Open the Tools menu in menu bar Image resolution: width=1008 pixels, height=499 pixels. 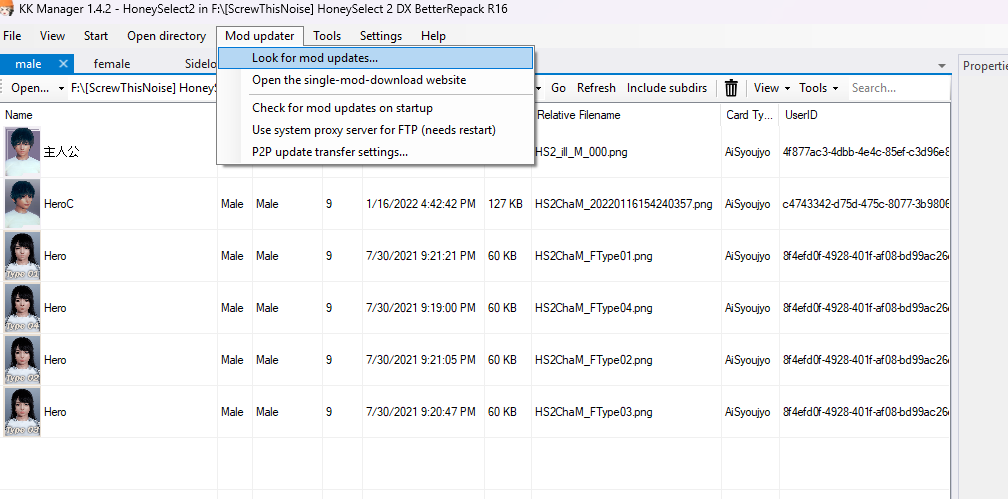tap(327, 36)
